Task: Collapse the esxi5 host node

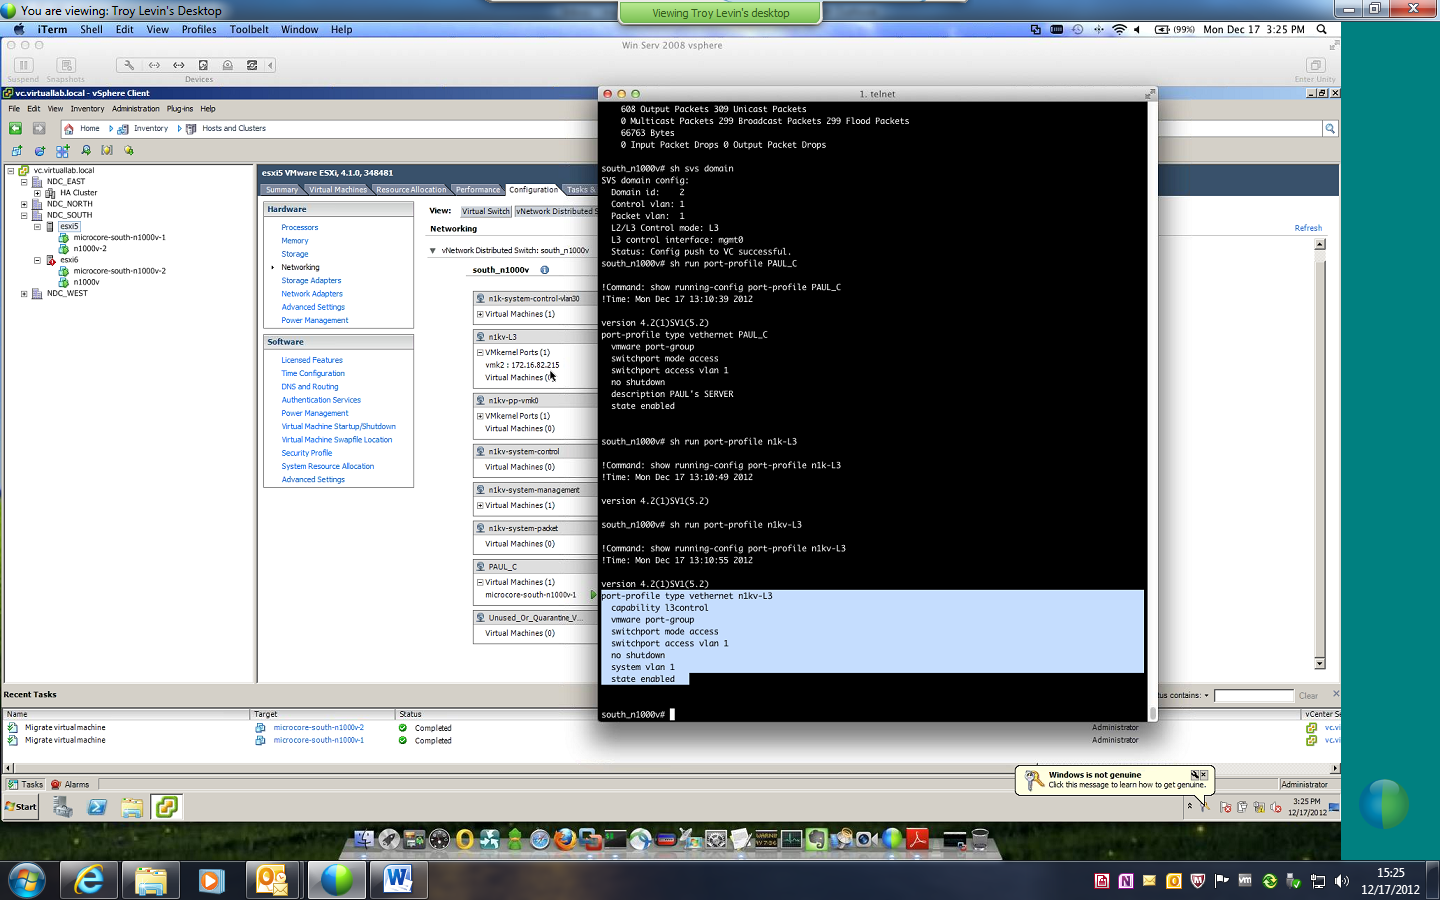Action: (x=37, y=227)
